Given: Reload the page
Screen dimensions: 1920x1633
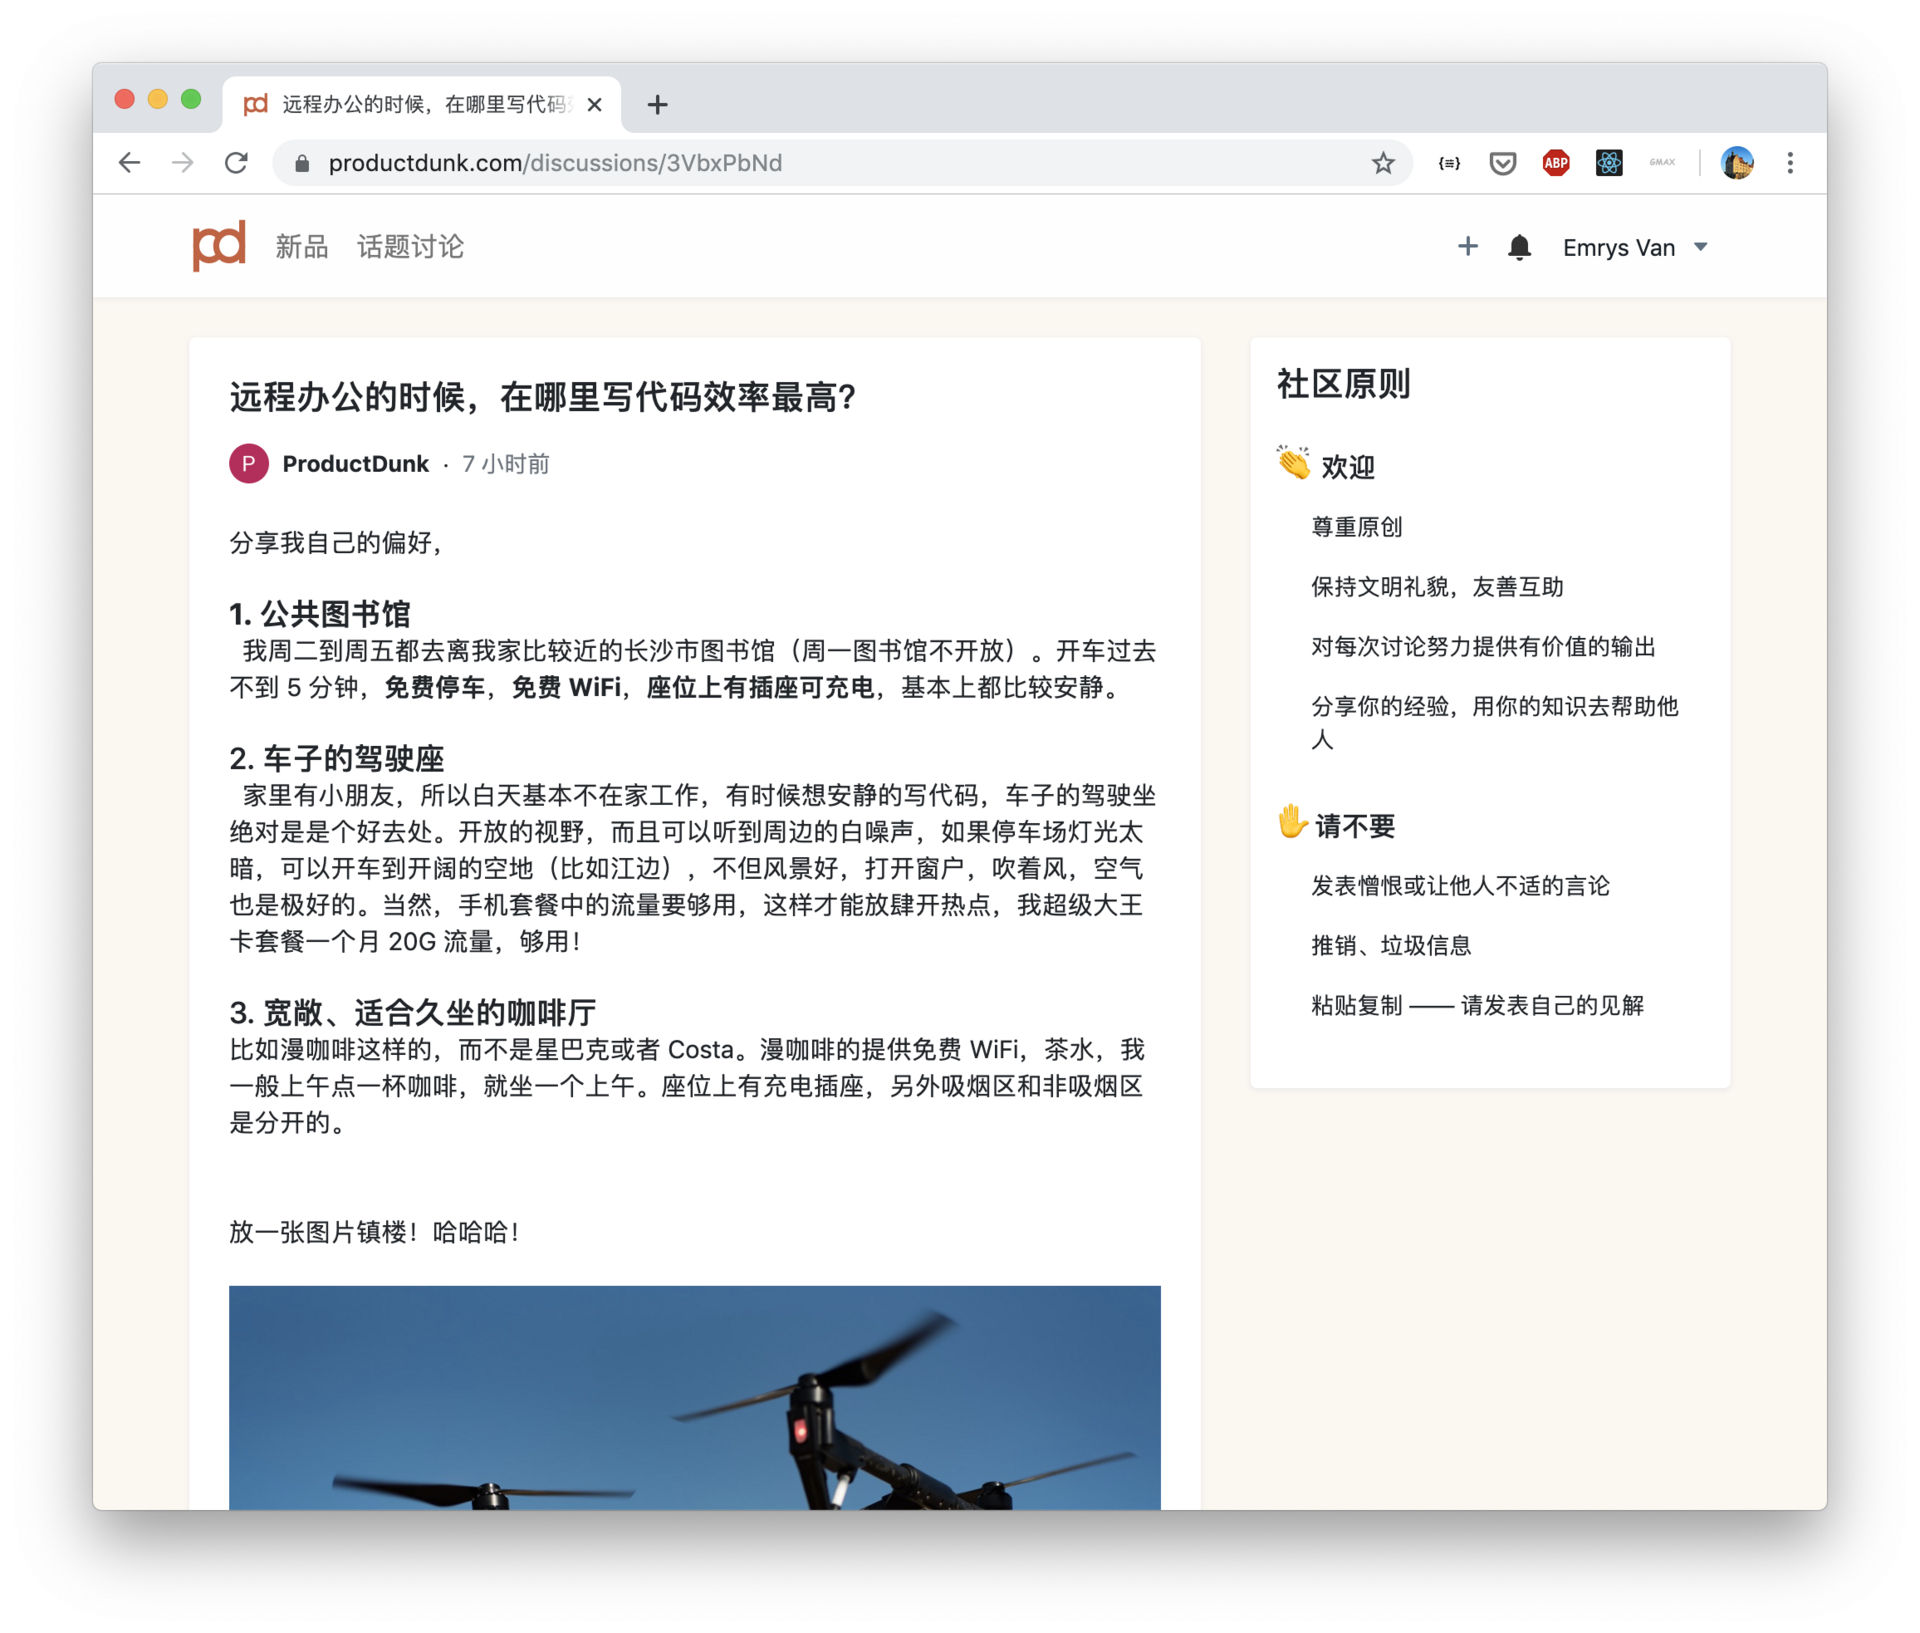Looking at the screenshot, I should click(236, 163).
